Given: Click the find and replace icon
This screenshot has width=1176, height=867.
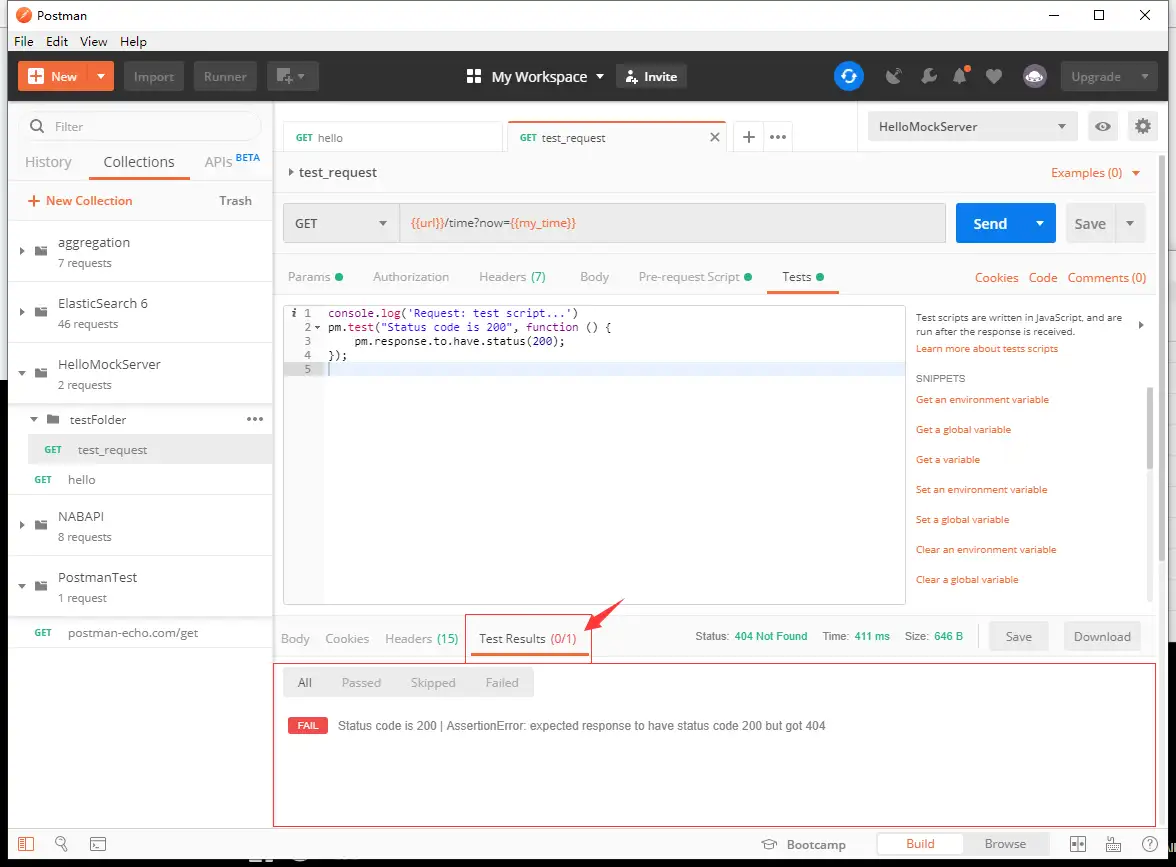Looking at the screenshot, I should coord(62,844).
